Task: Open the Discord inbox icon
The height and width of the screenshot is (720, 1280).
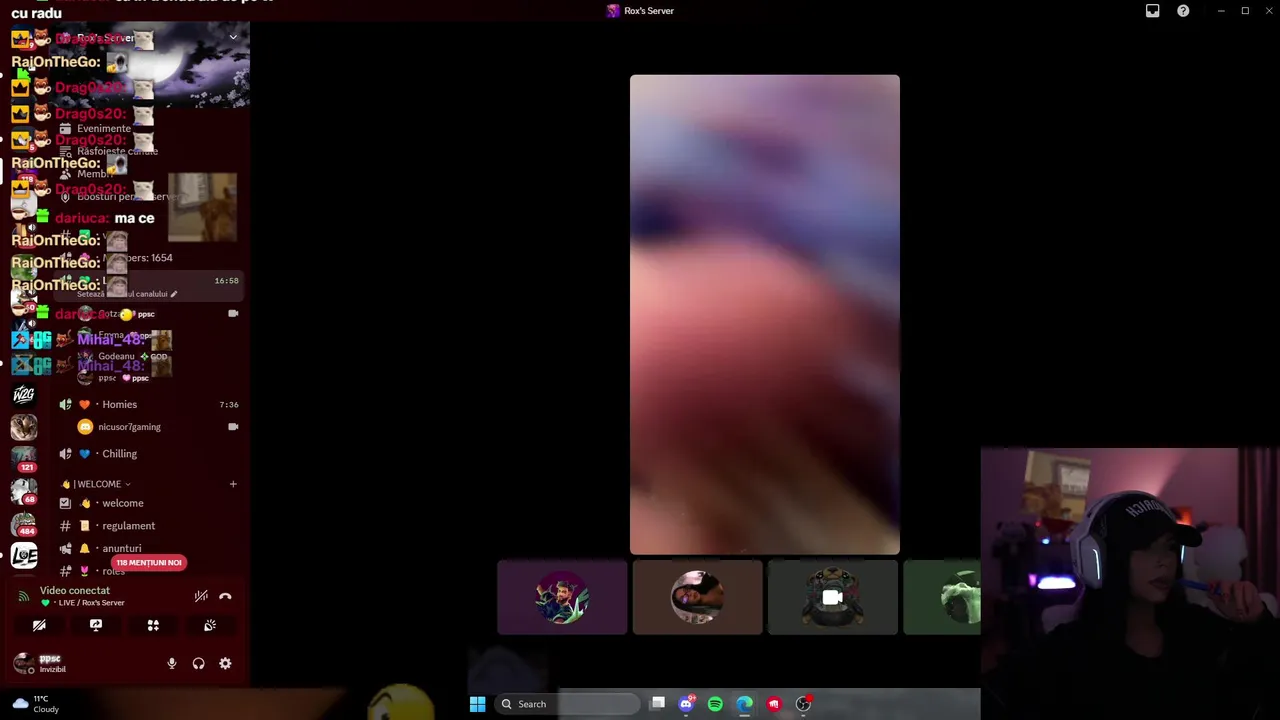Action: click(x=1152, y=11)
